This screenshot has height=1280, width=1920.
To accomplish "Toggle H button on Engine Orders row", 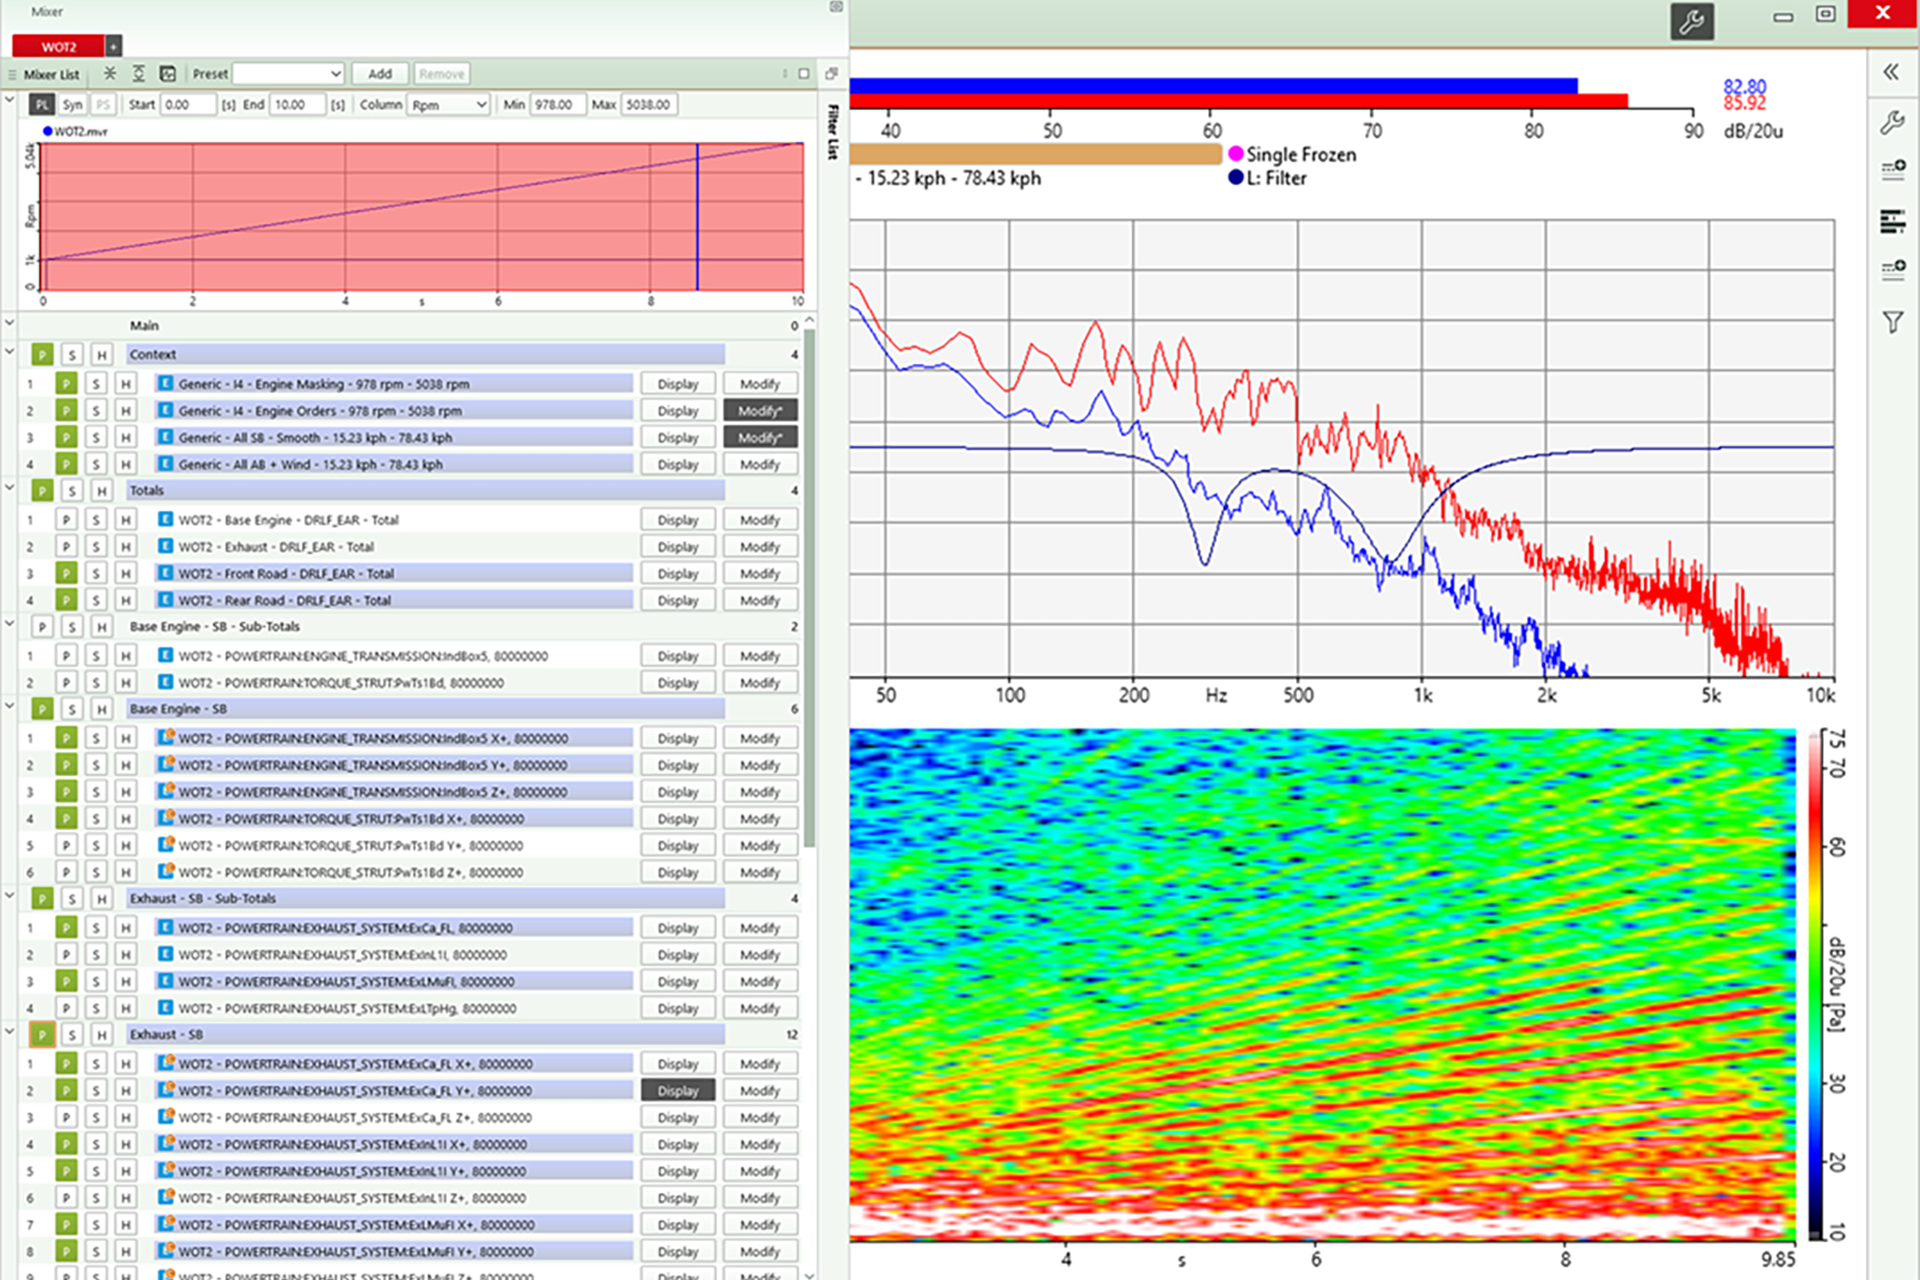I will pos(126,411).
